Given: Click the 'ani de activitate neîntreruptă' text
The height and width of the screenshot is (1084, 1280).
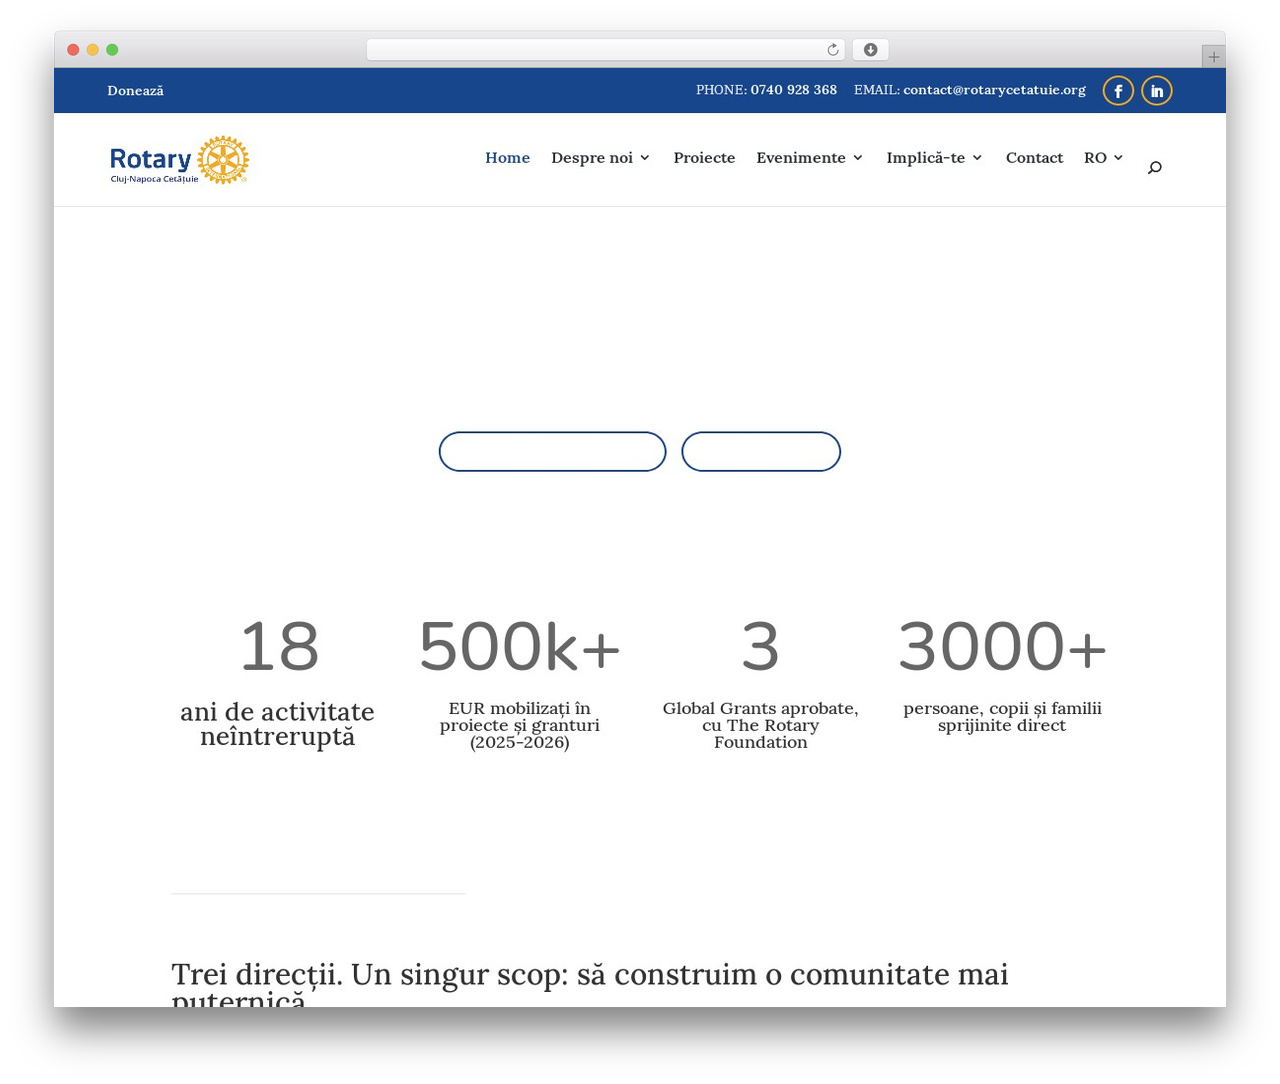Looking at the screenshot, I should pos(278,724).
